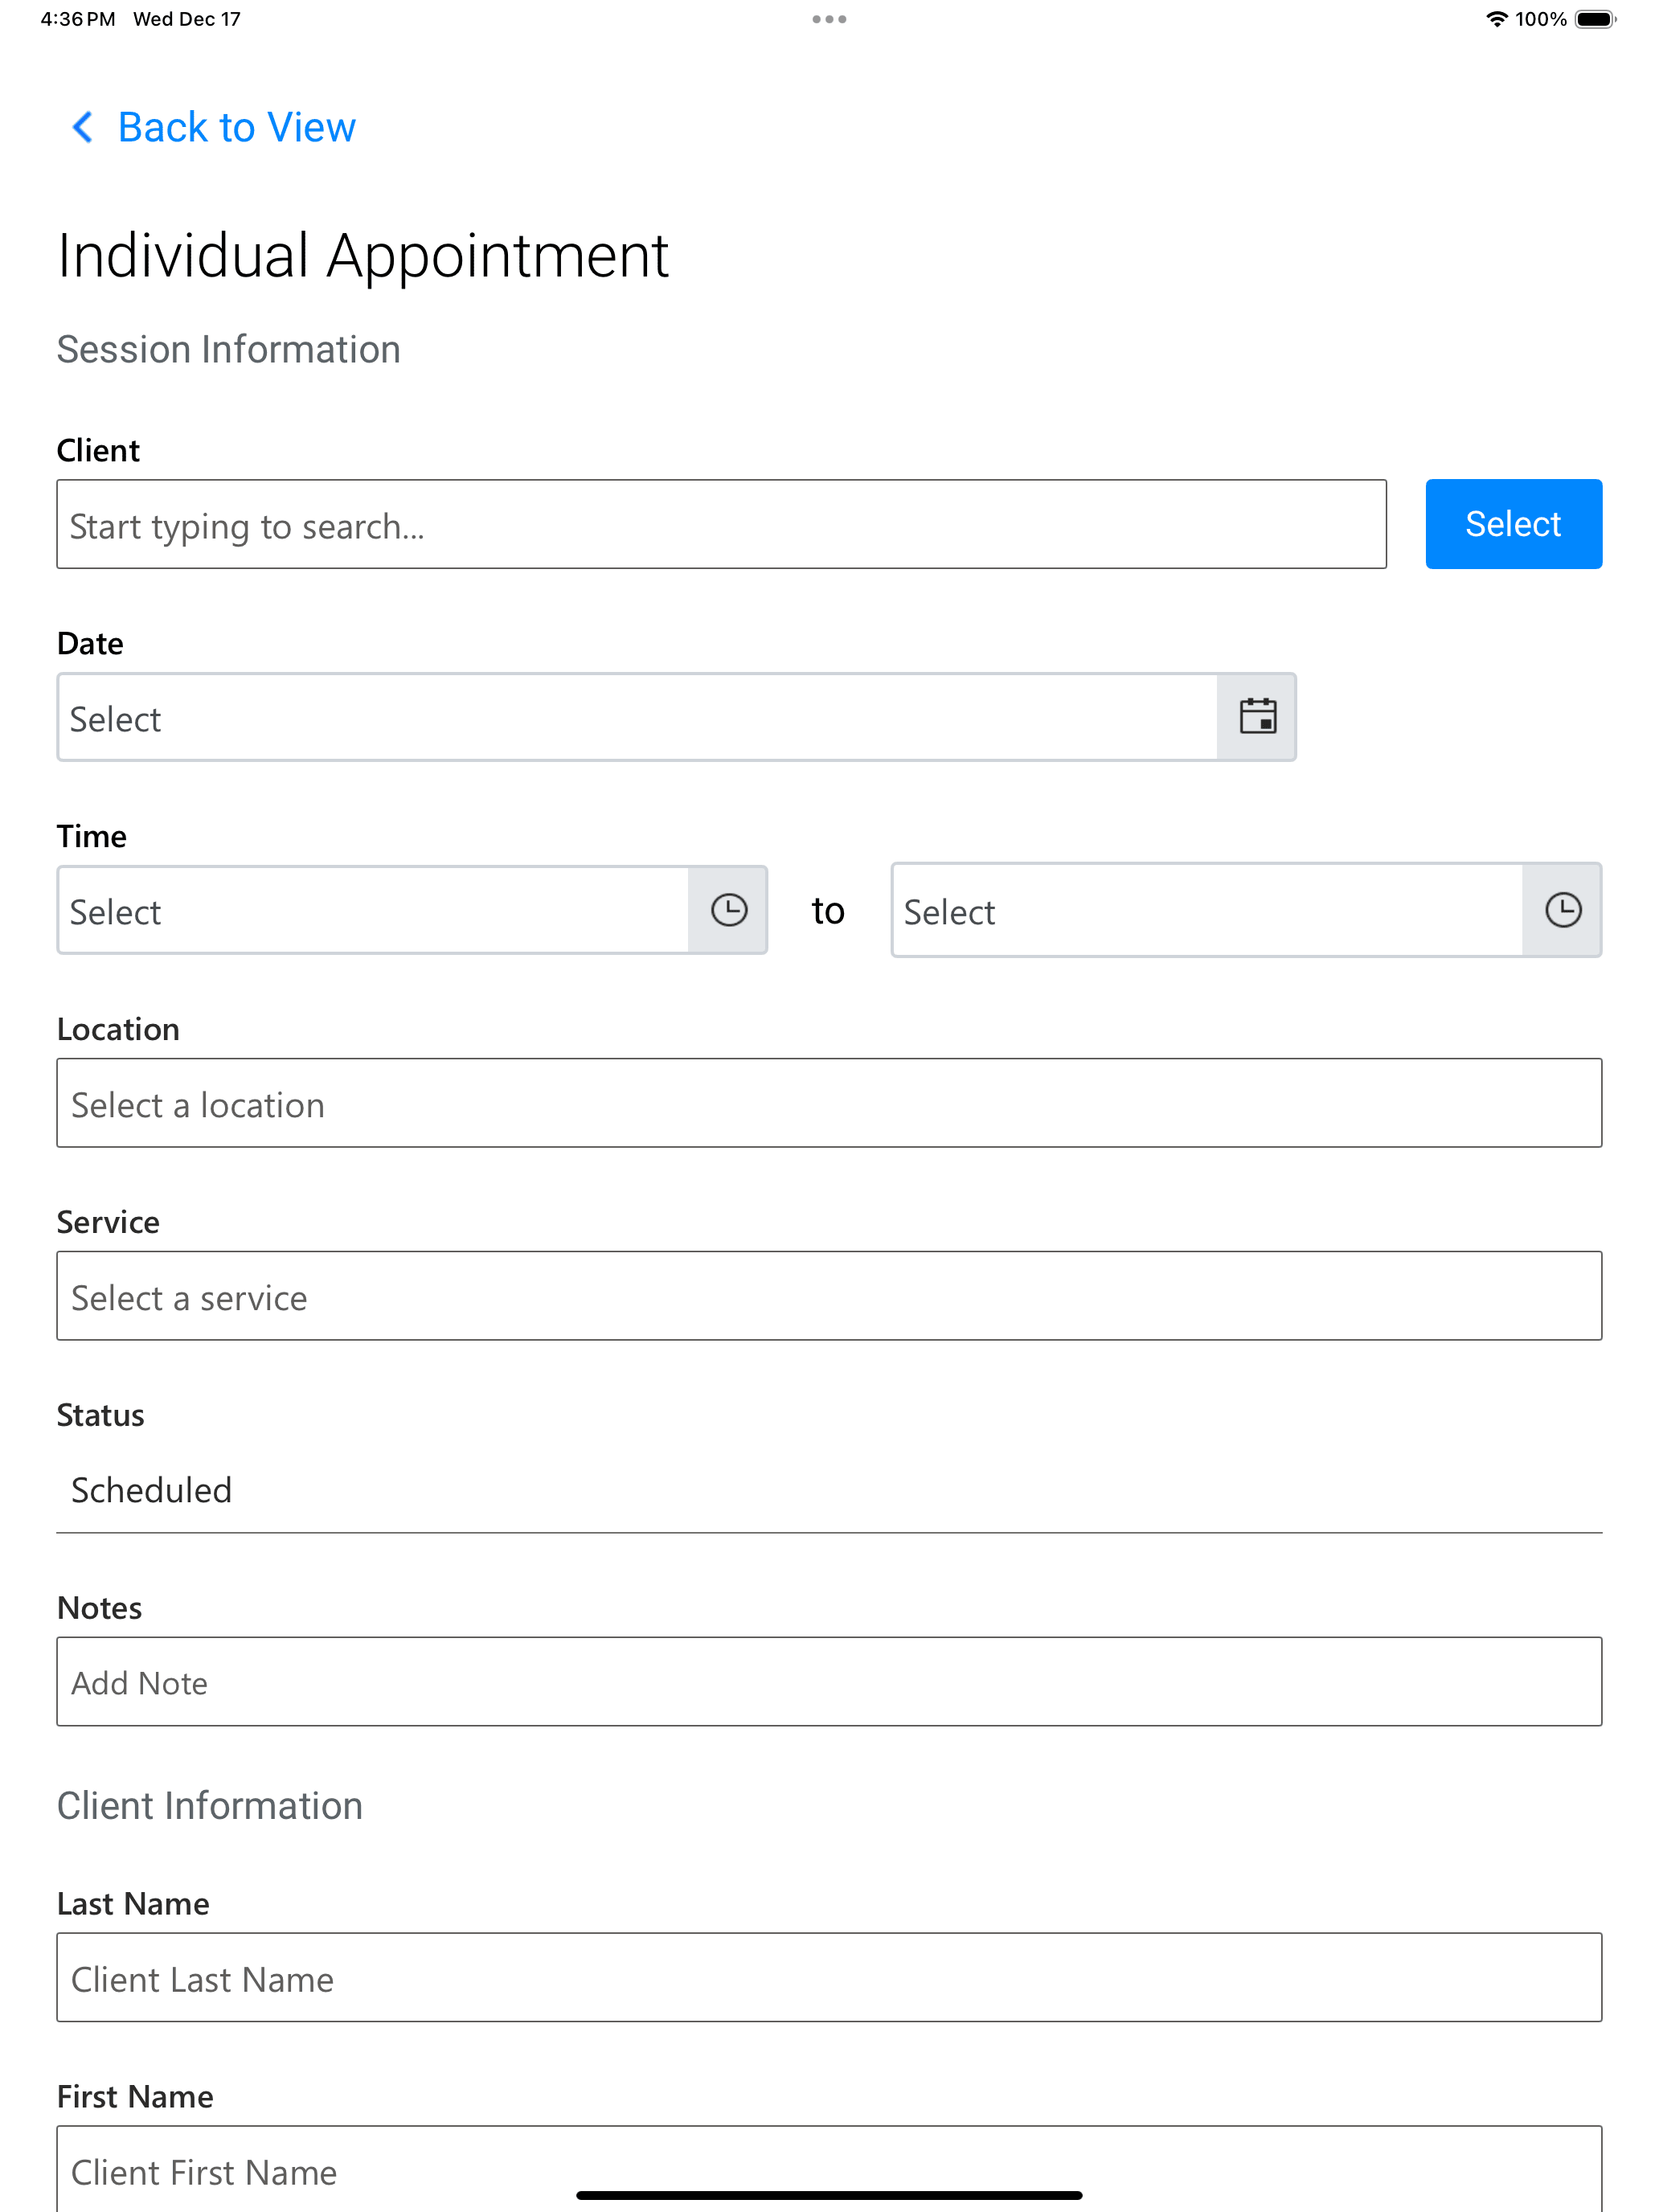Tap the battery status icon
This screenshot has width=1659, height=2212.
click(x=1596, y=19)
